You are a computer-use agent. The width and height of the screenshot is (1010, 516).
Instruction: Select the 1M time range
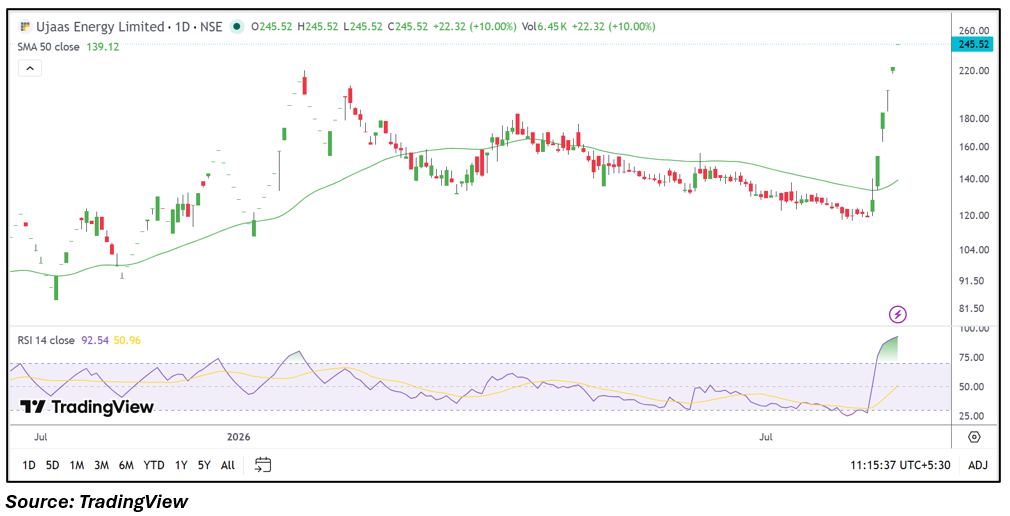click(77, 465)
